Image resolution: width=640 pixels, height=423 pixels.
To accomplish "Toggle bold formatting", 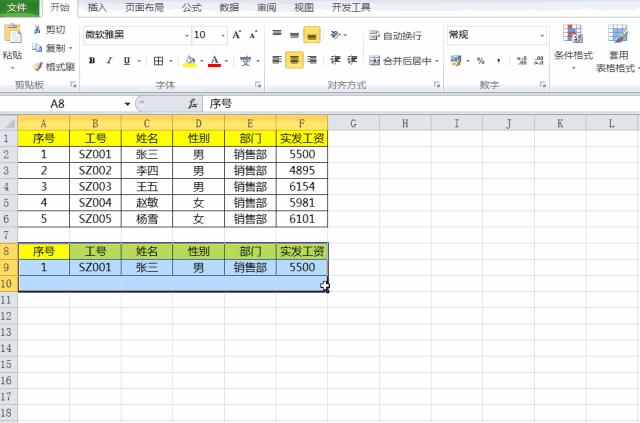I will tap(92, 61).
